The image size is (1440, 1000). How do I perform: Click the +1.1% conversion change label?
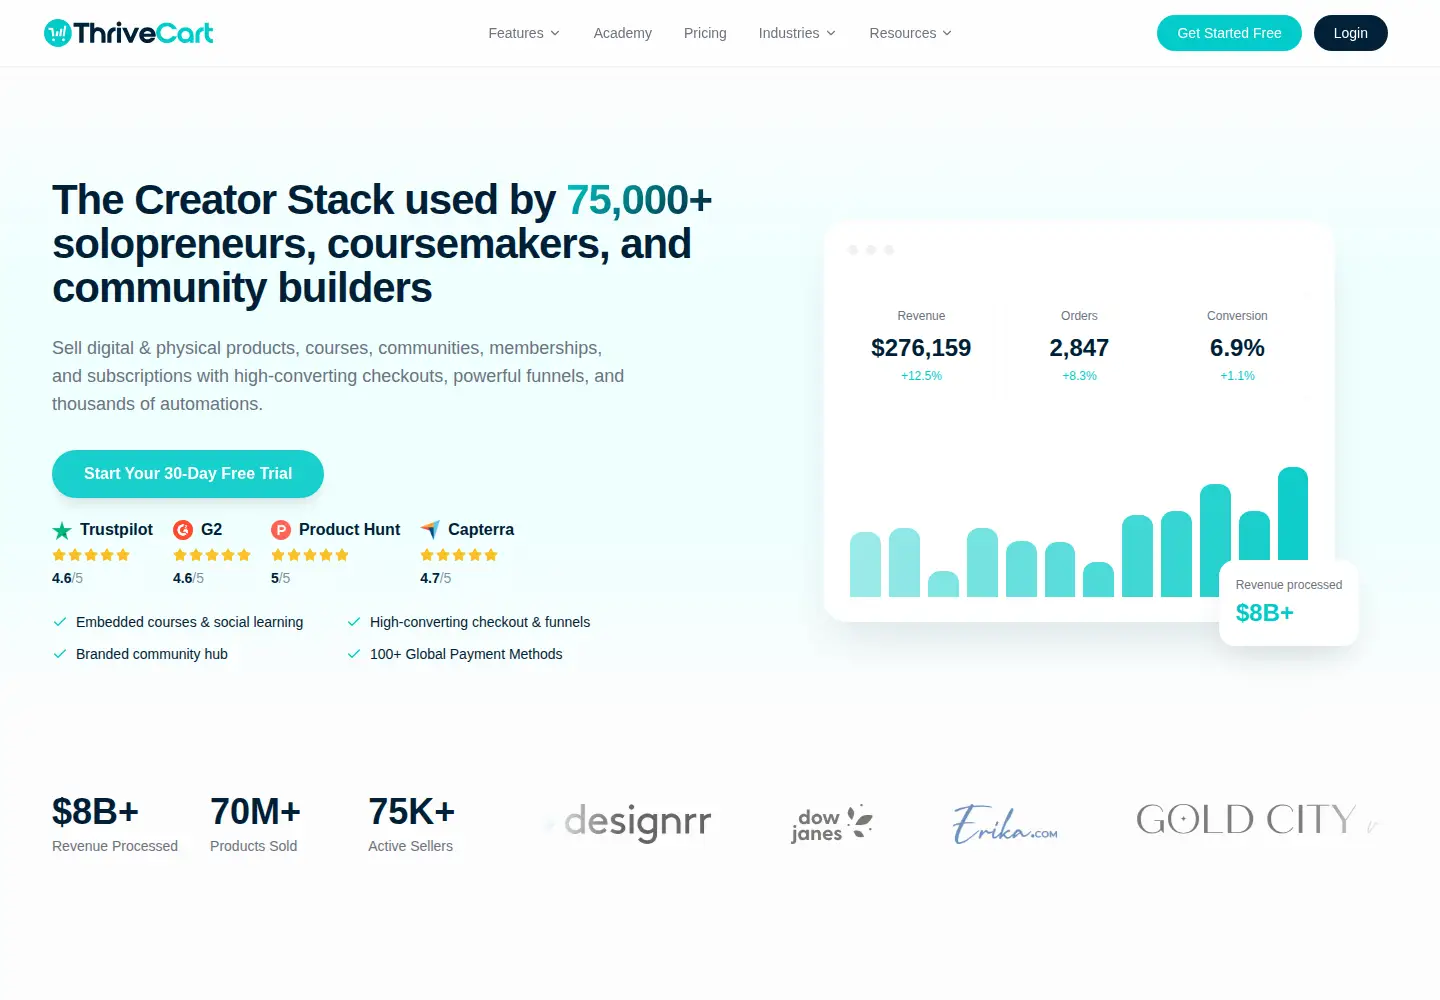click(x=1237, y=376)
